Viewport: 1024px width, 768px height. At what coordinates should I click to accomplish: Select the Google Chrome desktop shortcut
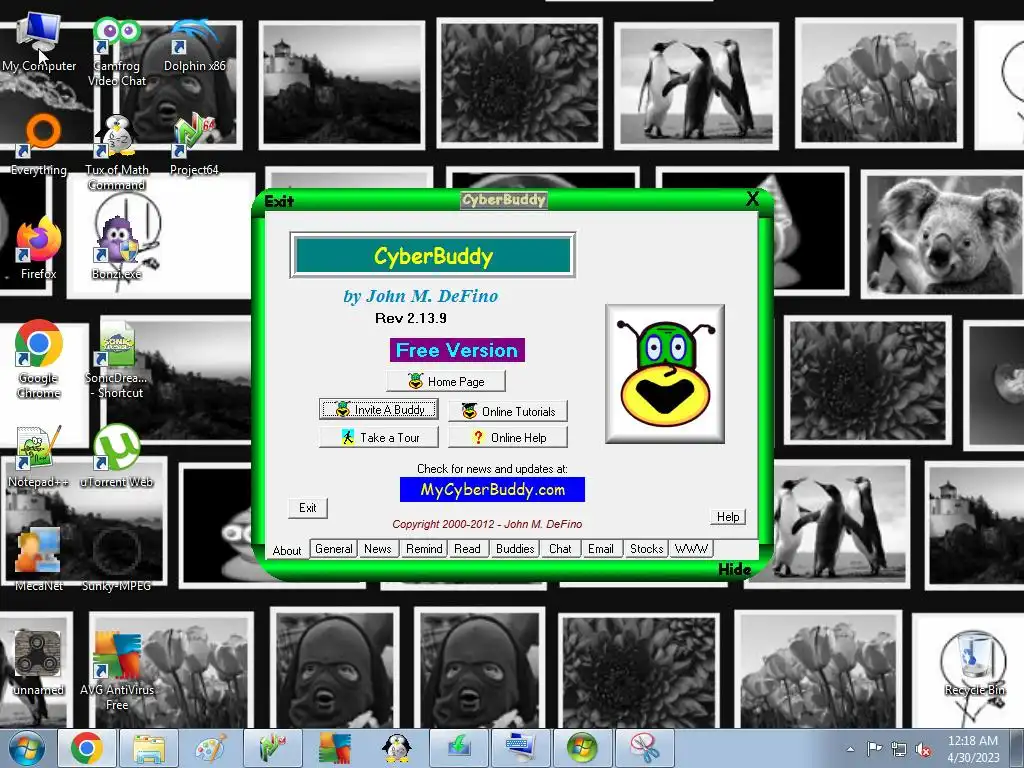[x=39, y=359]
